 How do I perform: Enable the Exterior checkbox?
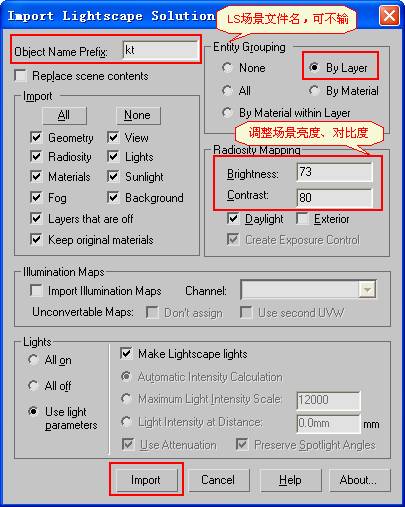coord(303,219)
